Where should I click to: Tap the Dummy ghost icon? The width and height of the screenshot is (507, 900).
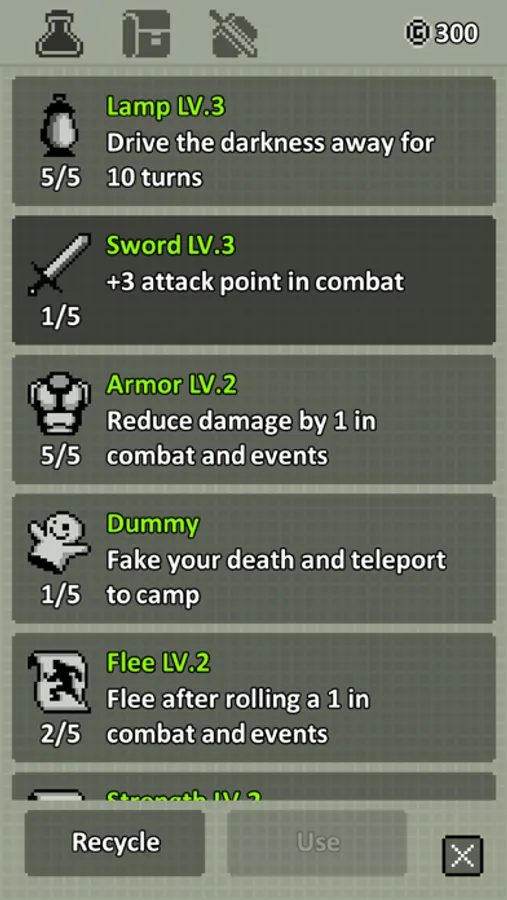[60, 542]
